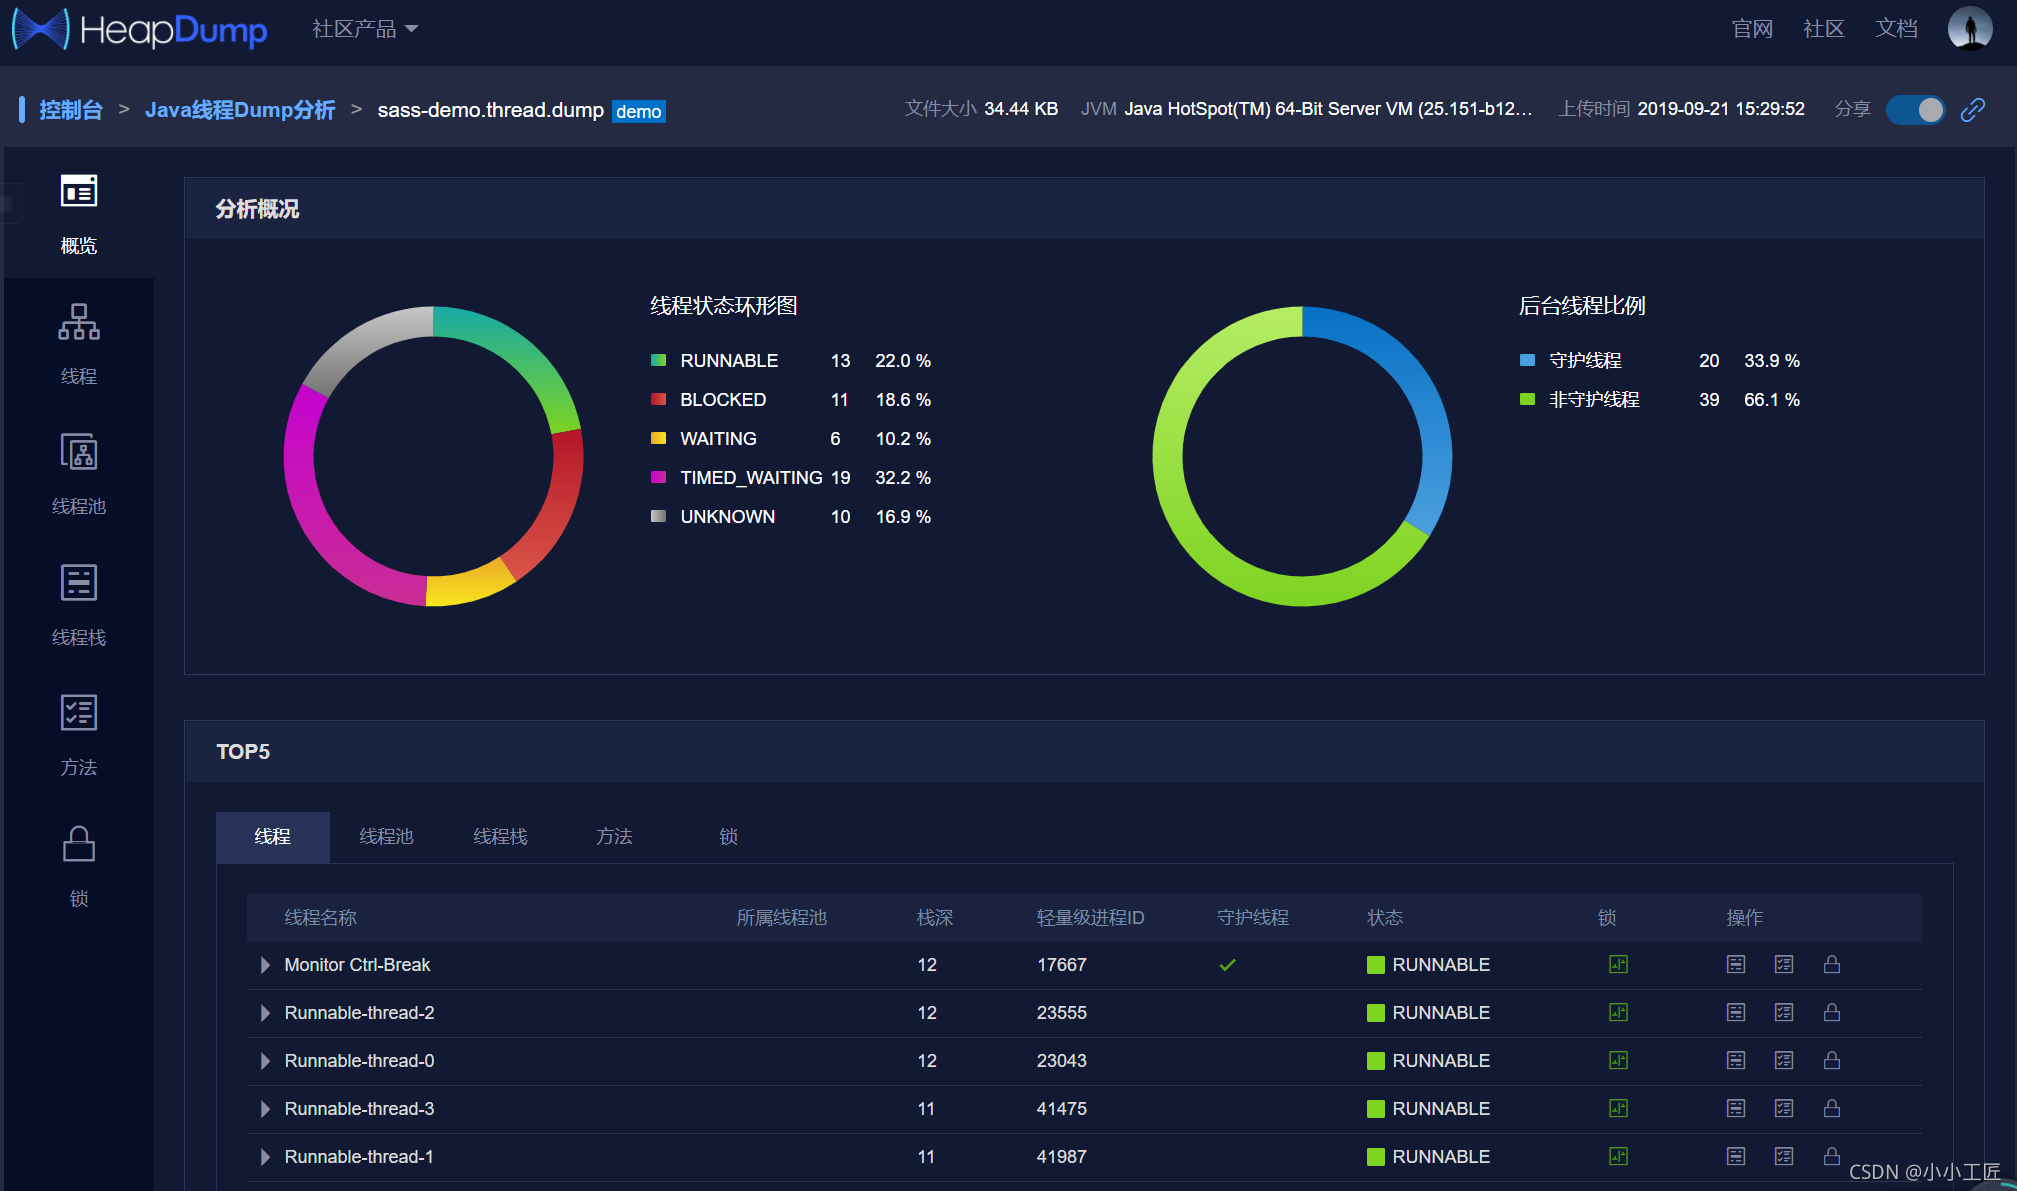
Task: Click the copy share link icon
Action: 1972,109
